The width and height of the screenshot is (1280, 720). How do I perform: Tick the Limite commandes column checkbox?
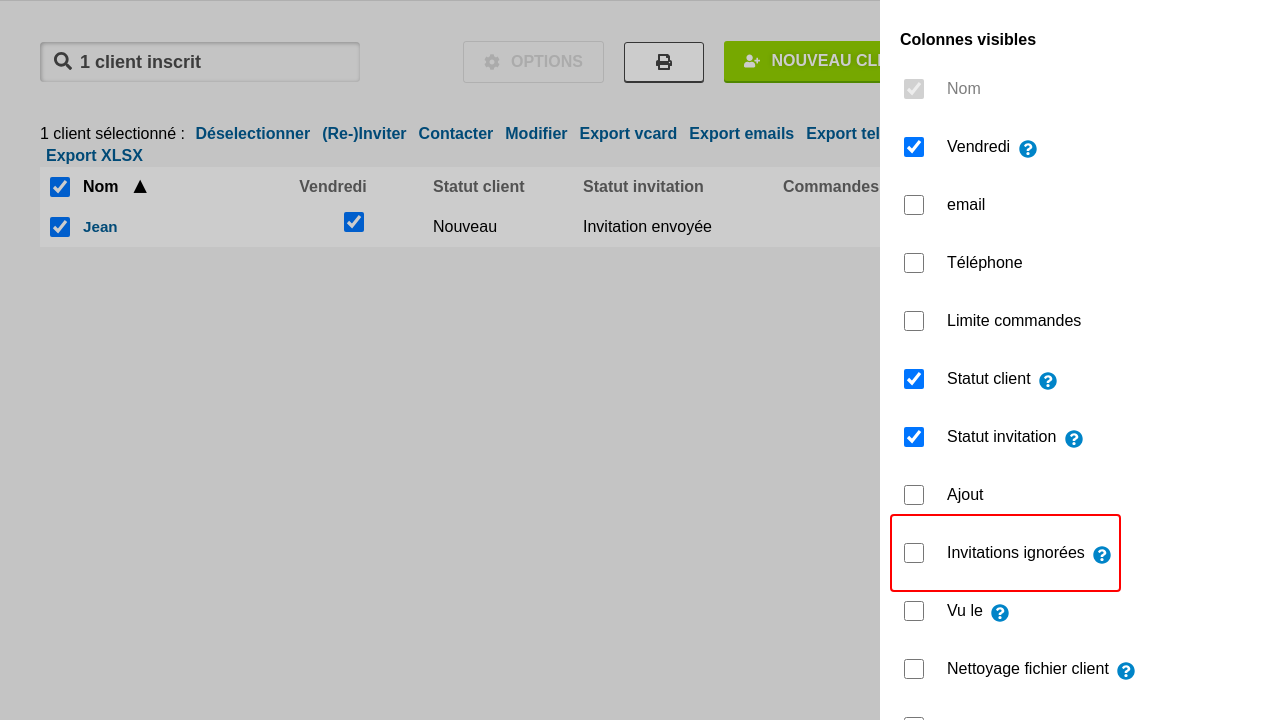914,321
